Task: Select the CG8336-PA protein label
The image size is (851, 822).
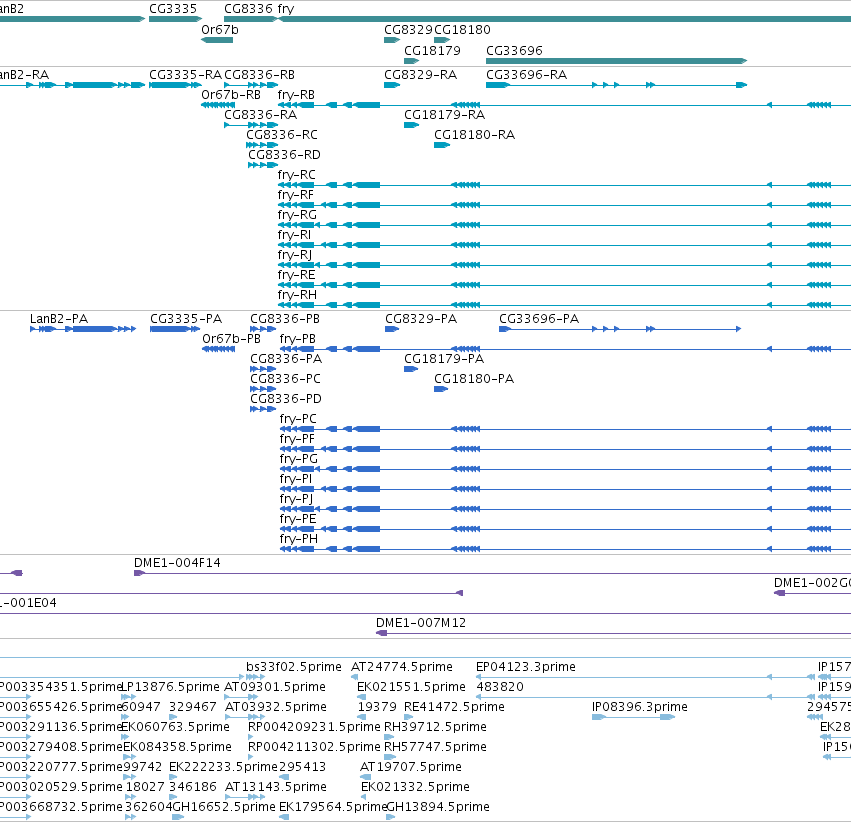Action: 286,359
